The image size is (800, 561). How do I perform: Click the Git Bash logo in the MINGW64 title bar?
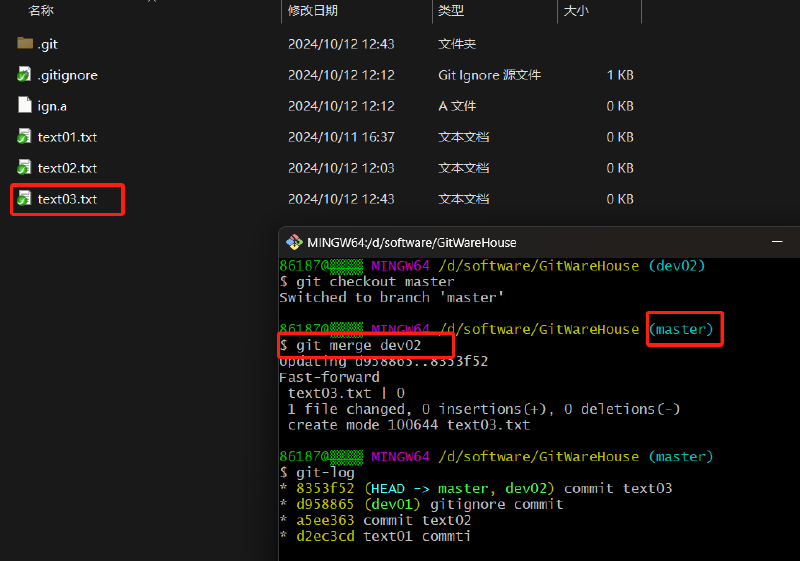click(x=294, y=242)
